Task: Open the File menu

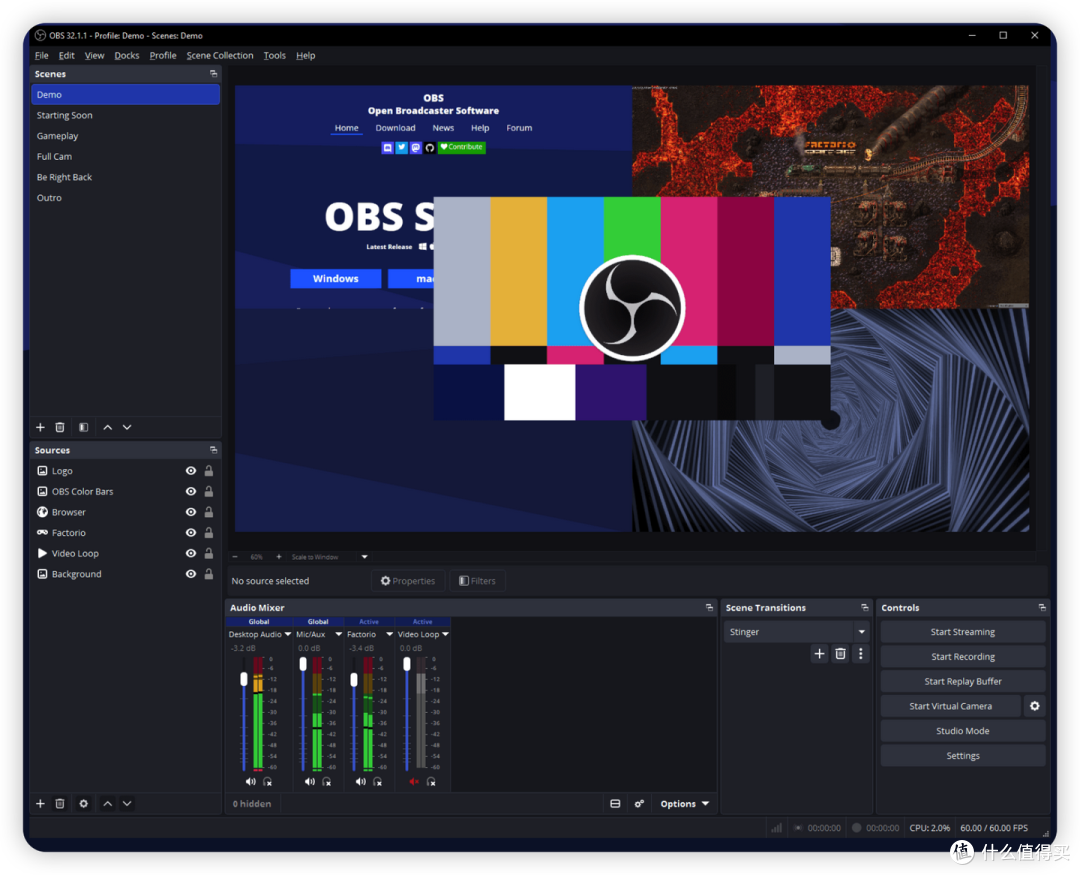Action: click(x=41, y=55)
